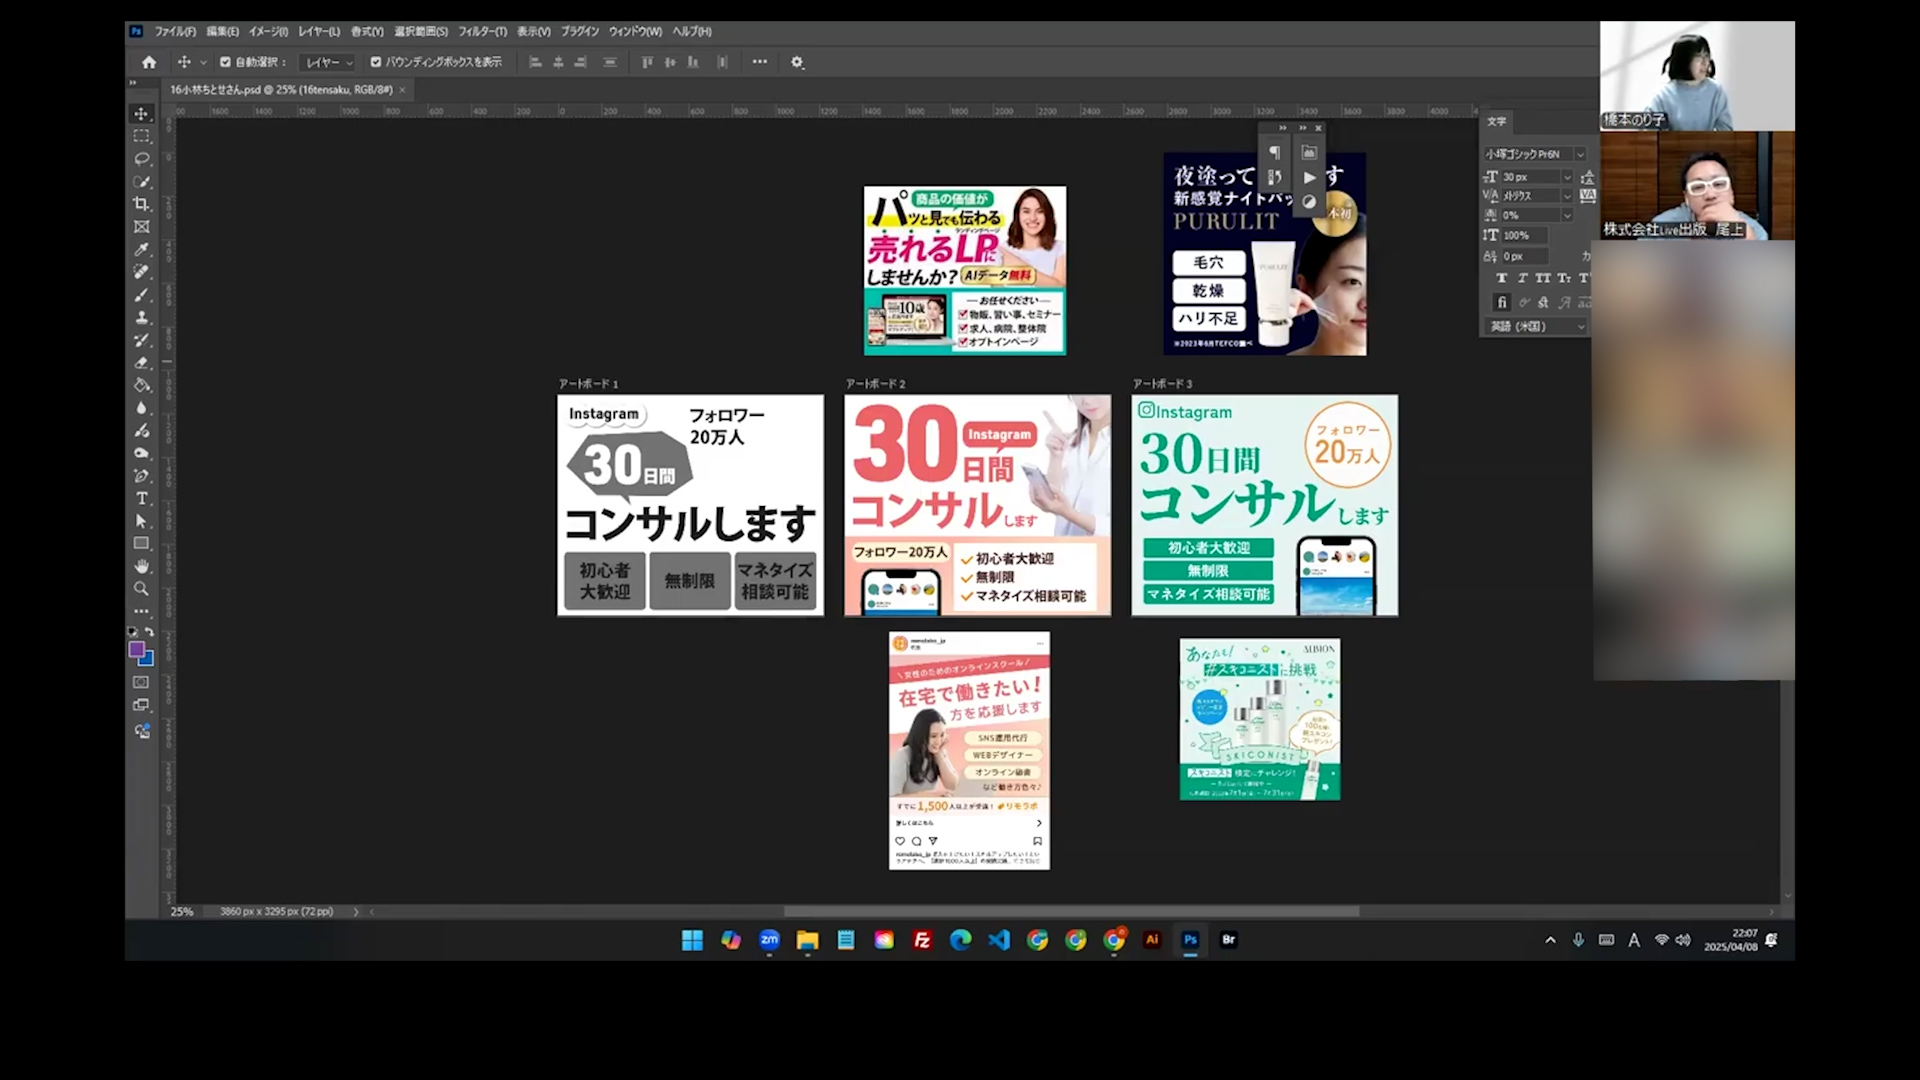
Task: Open the イメージ(I) menu
Action: tap(268, 32)
